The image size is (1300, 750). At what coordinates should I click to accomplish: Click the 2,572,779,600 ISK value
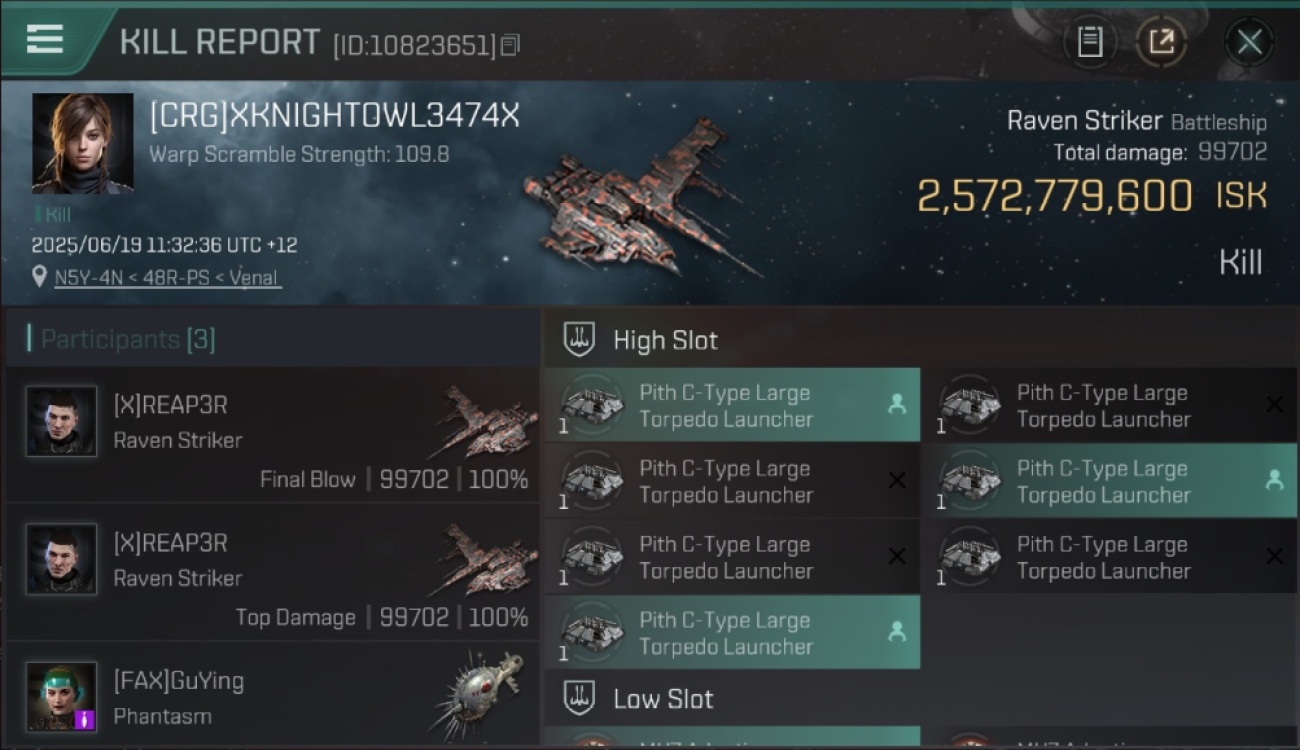click(x=1092, y=196)
